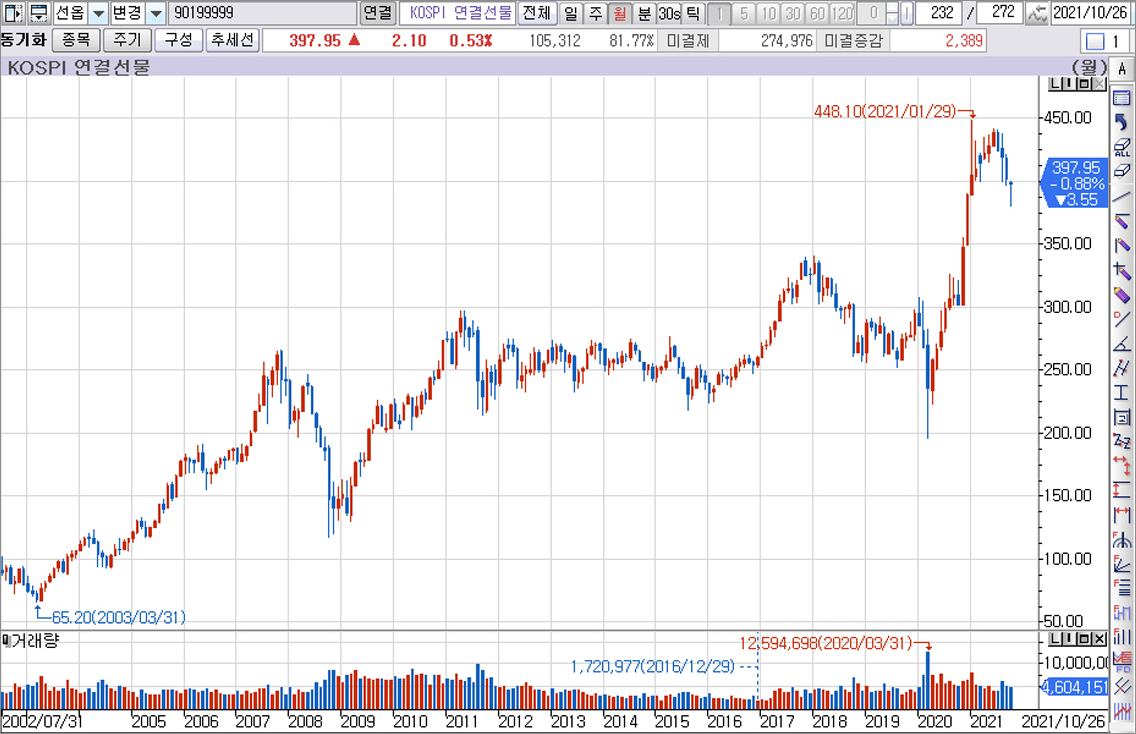Select the plain trend line tool
The width and height of the screenshot is (1136, 734).
tap(1122, 196)
